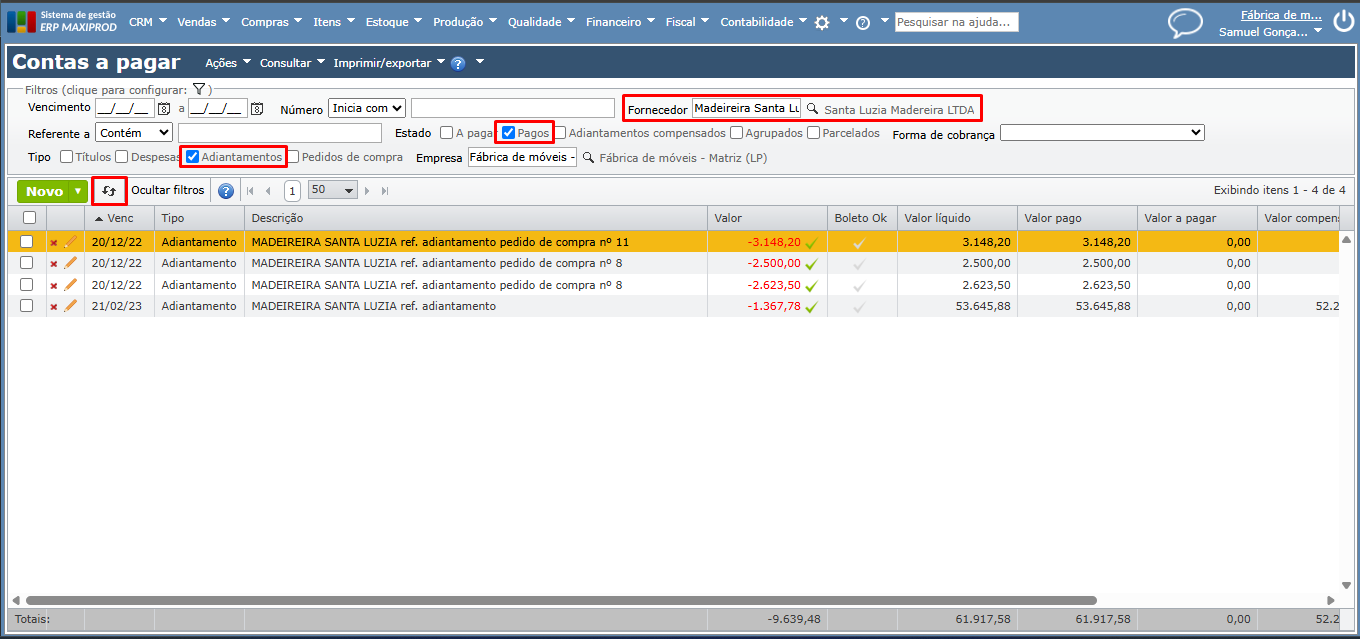Open the first Vencimento calendar picker
Screen dimensions: 1360x639
coord(164,108)
